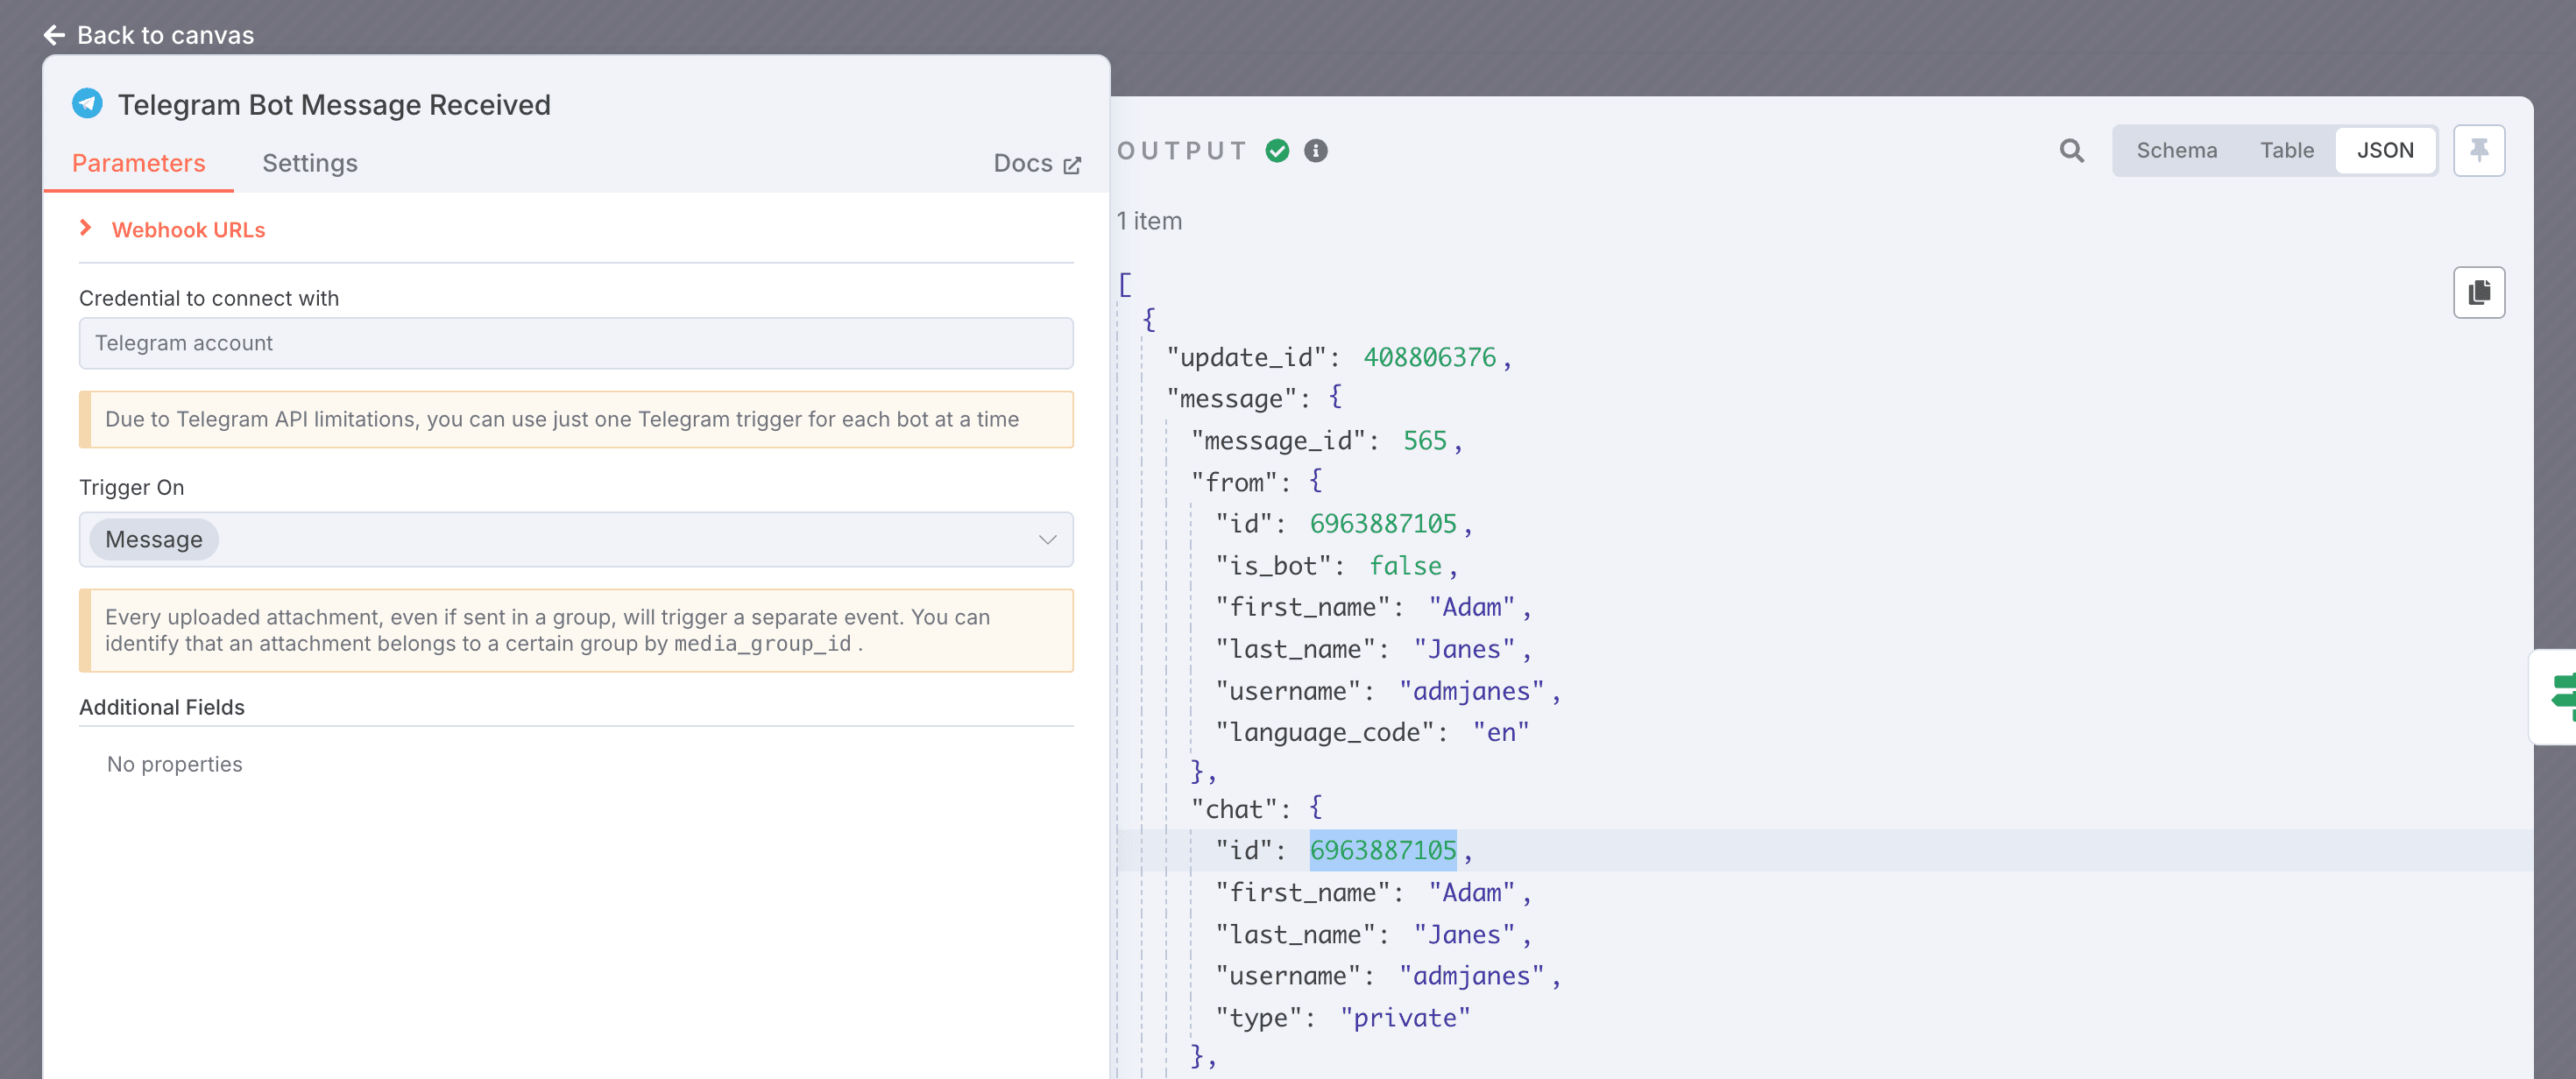Go back to canvas
2576x1079 pixels.
click(148, 35)
